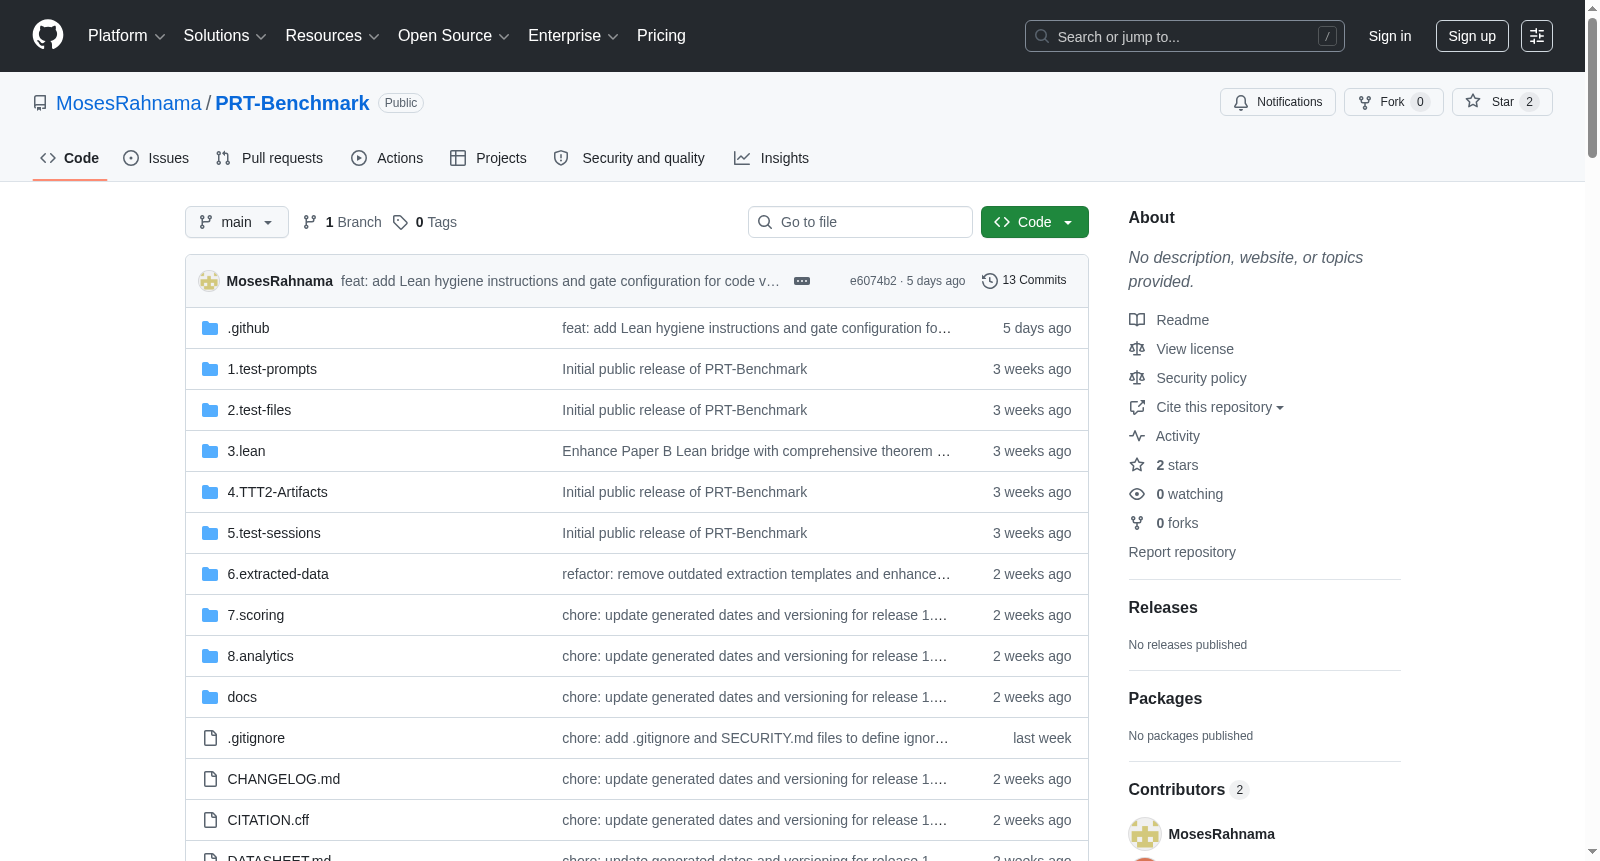
Task: Open the 5.test-sessions folder
Action: pos(274,533)
